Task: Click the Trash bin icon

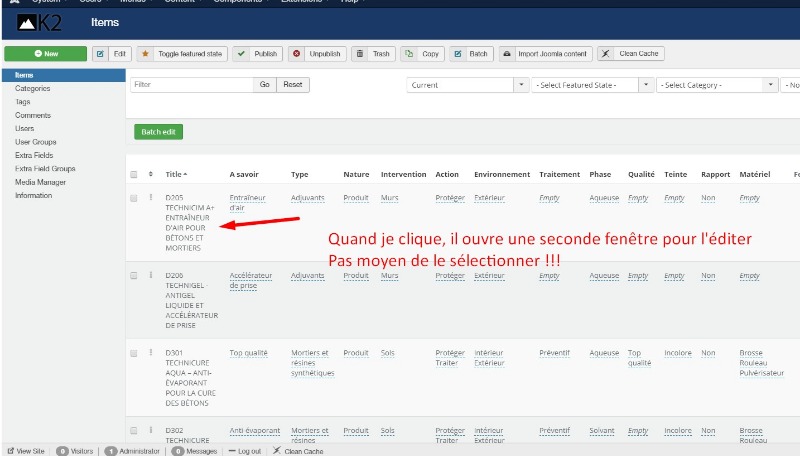Action: click(x=360, y=54)
